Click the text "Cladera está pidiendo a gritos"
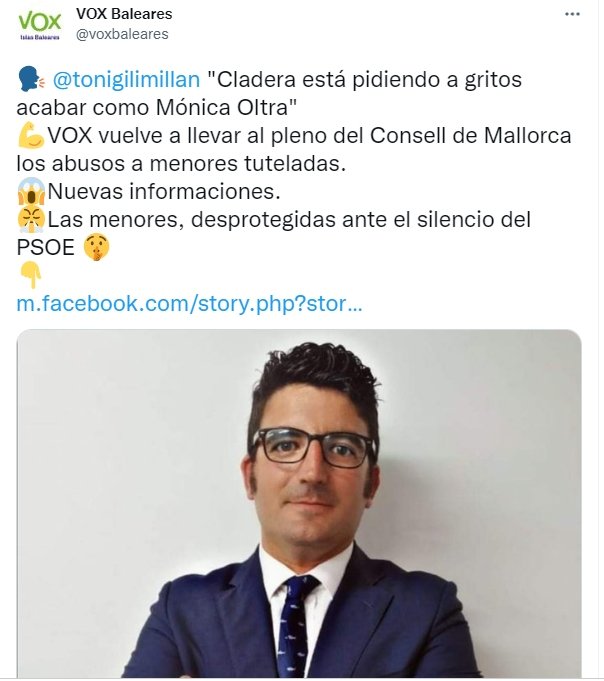Image resolution: width=604 pixels, height=681 pixels. pyautogui.click(x=365, y=80)
